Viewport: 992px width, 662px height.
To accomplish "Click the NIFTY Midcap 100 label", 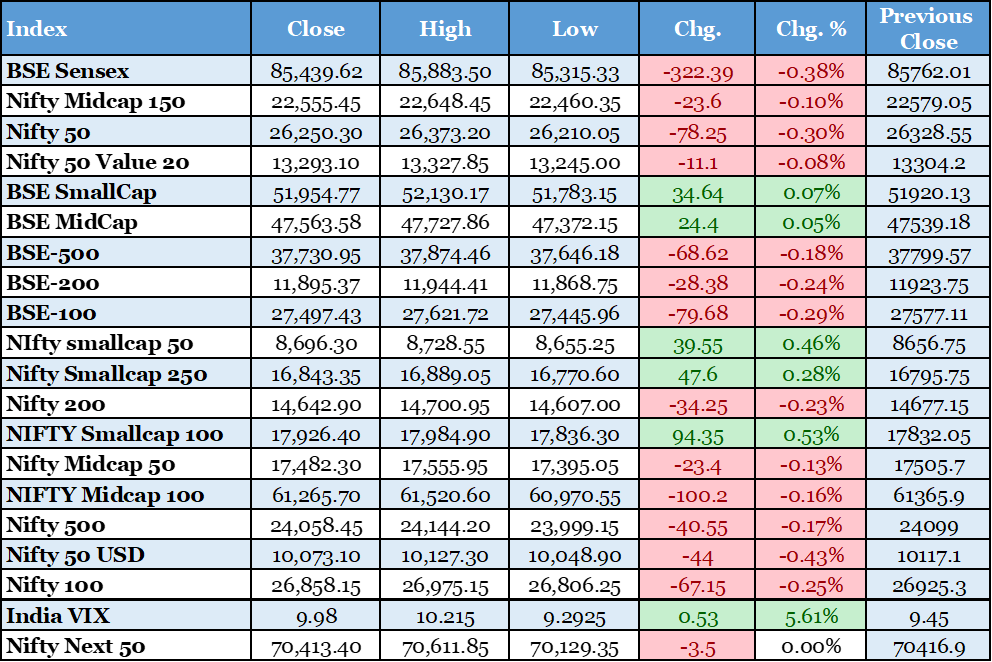I will click(105, 495).
